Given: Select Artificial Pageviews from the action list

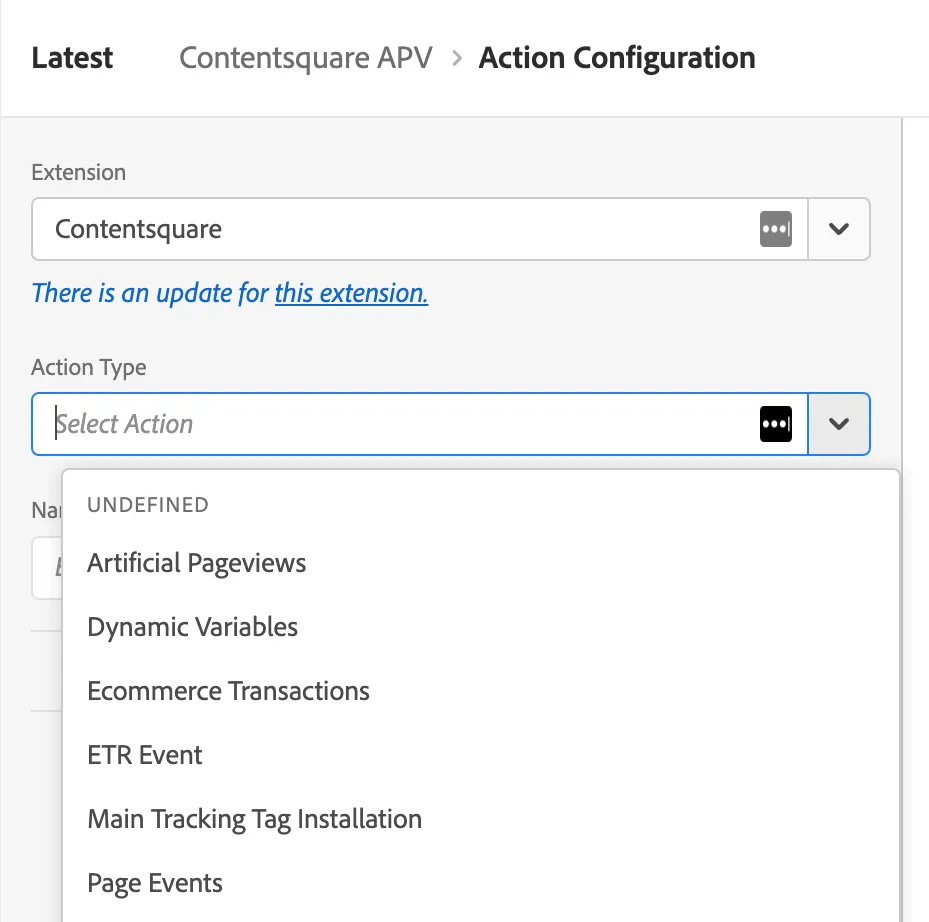Looking at the screenshot, I should [x=197, y=563].
